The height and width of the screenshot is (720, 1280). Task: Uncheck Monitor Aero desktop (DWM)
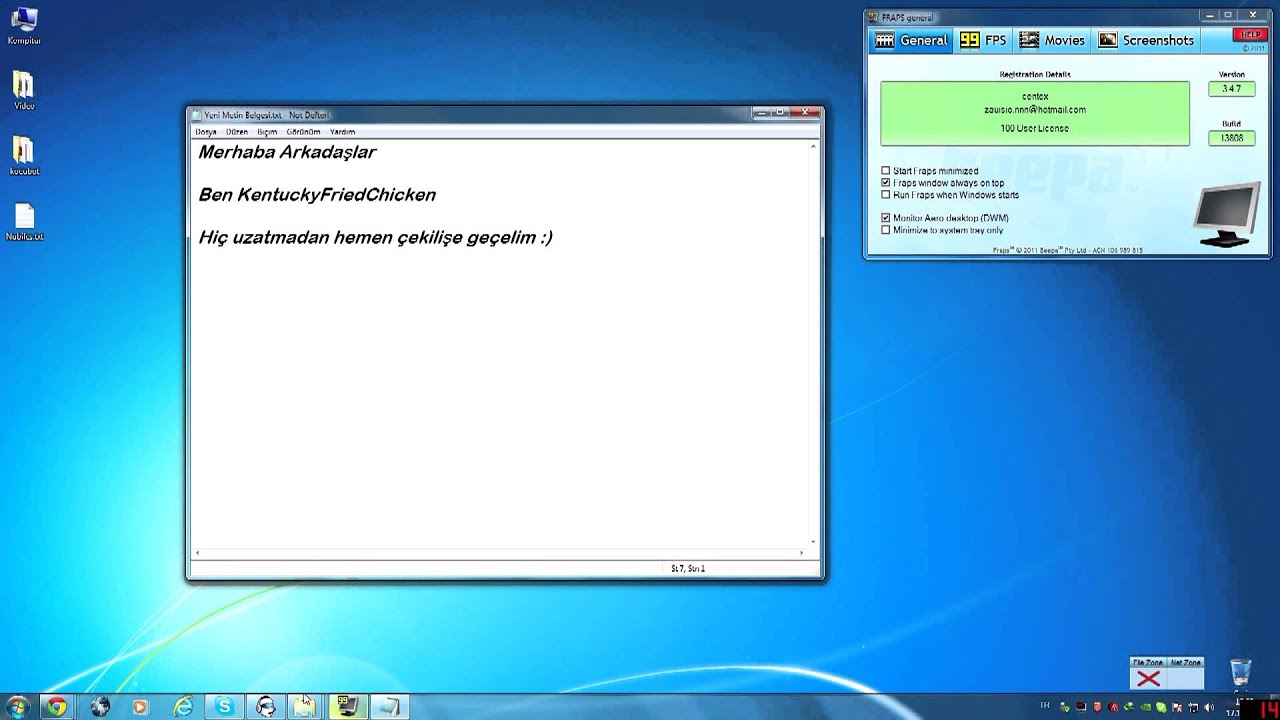[x=885, y=218]
